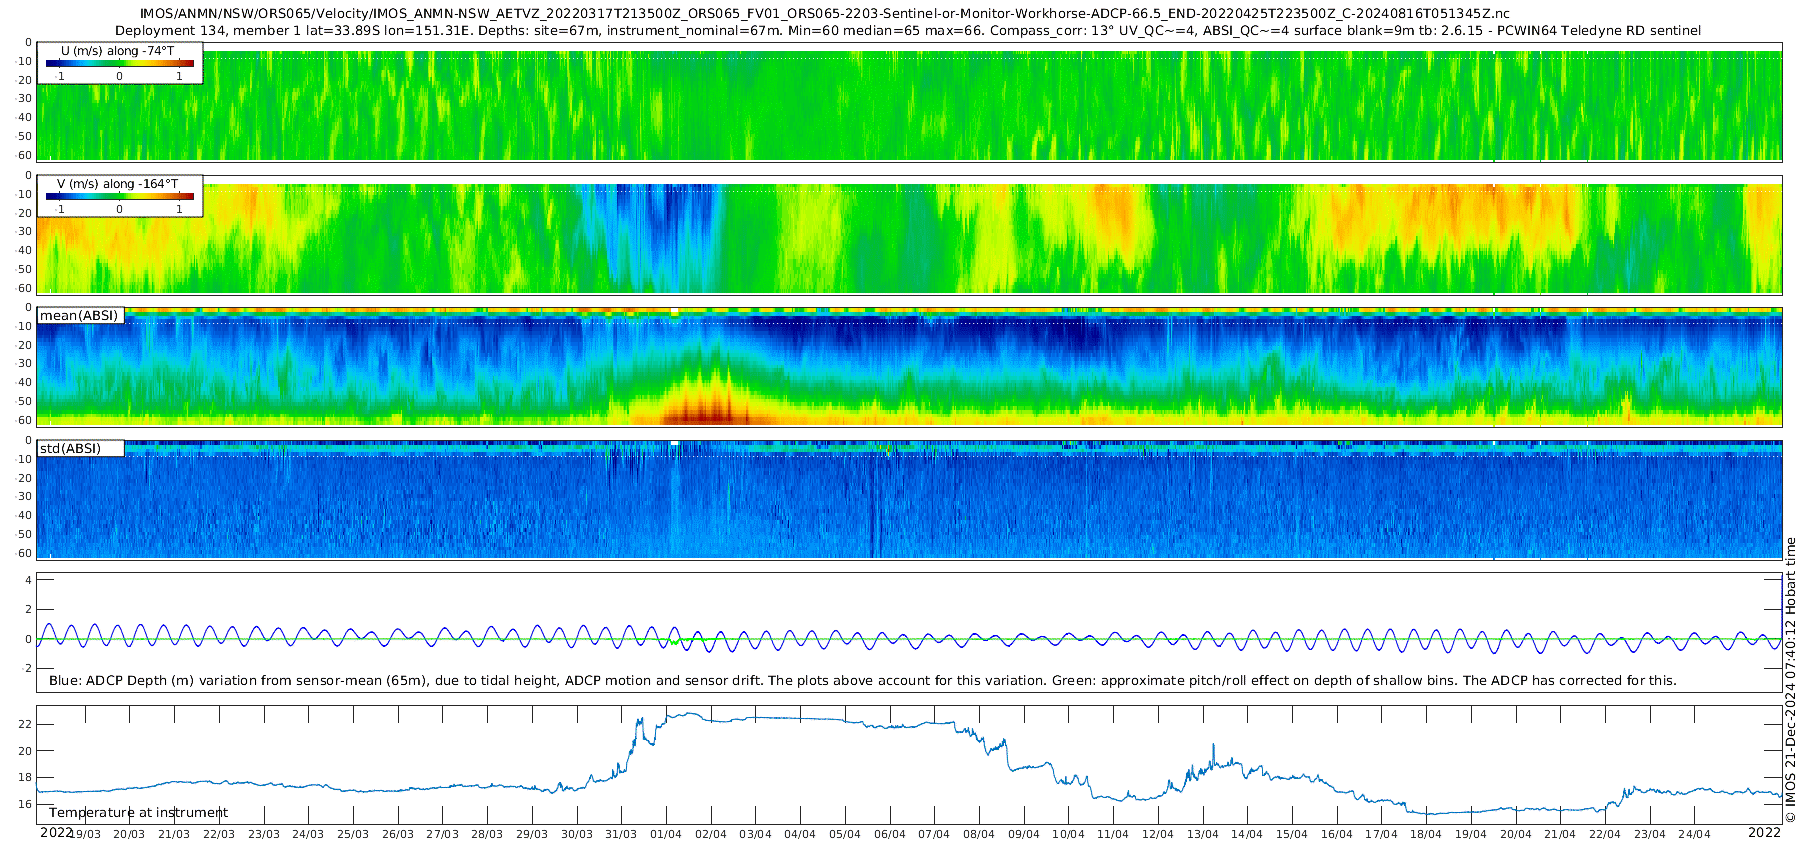Select the mean(ABSI) panel label
Viewport: 1800px width, 850px height.
coord(79,316)
